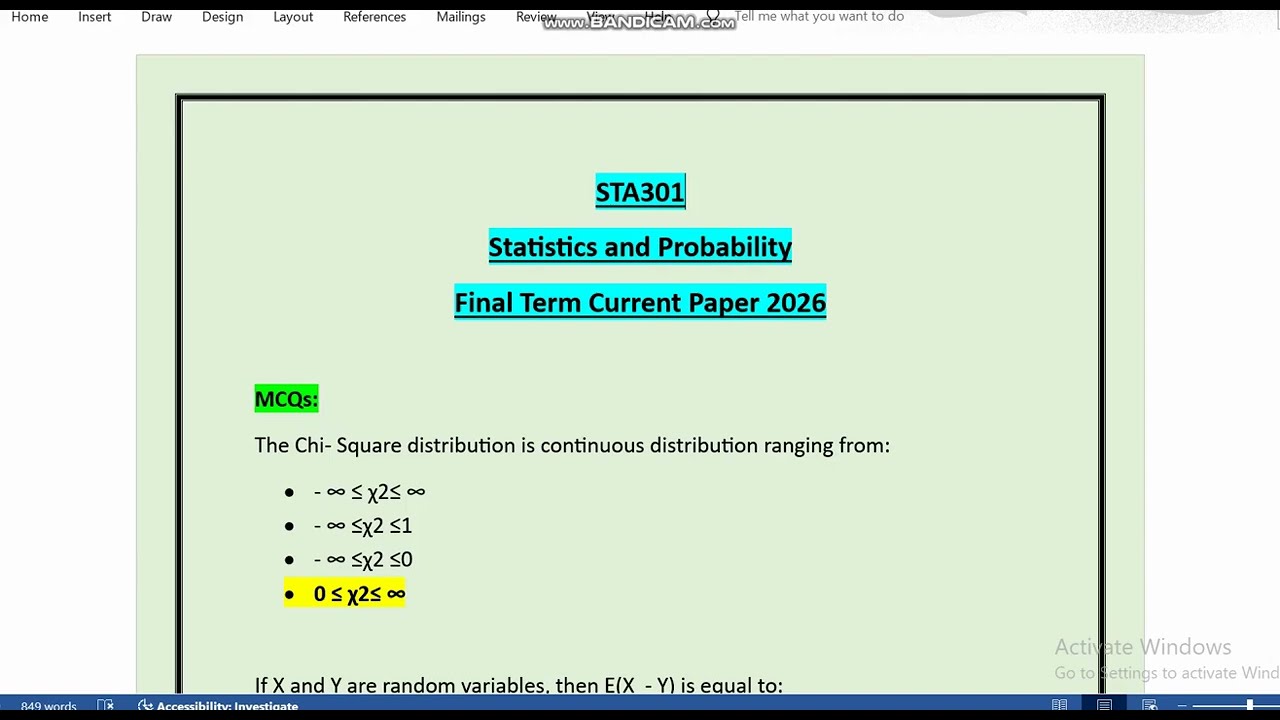
Task: Click the Chi-Square distribution question line
Action: click(x=572, y=445)
